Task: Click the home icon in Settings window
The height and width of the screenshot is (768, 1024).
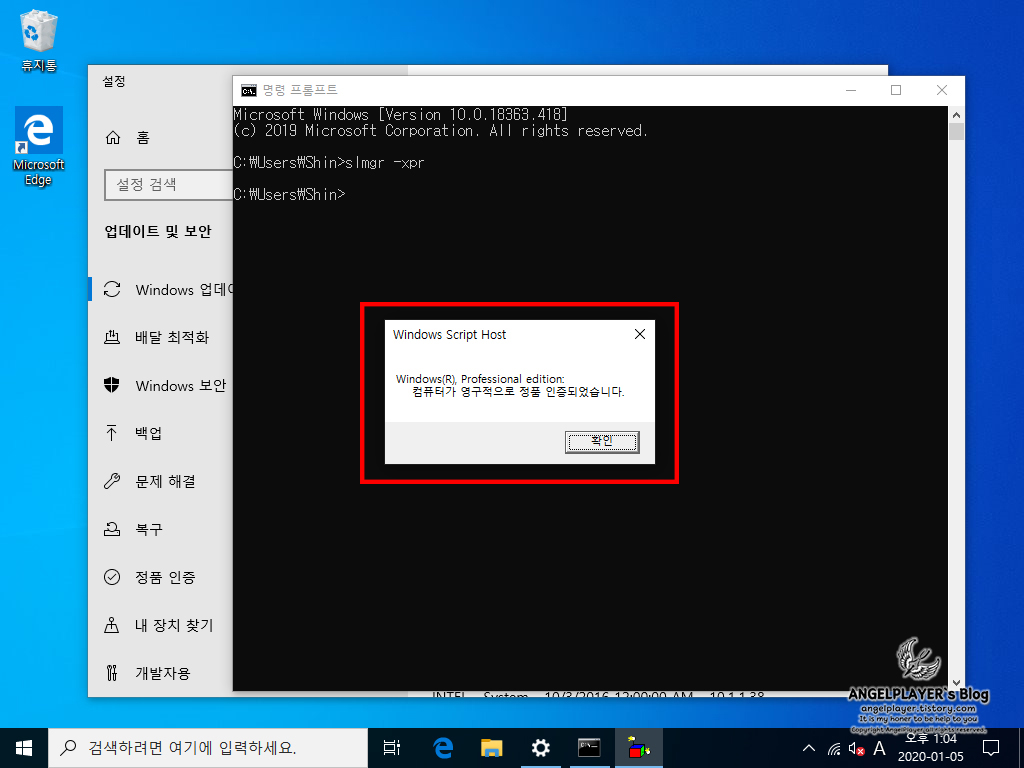Action: (113, 137)
